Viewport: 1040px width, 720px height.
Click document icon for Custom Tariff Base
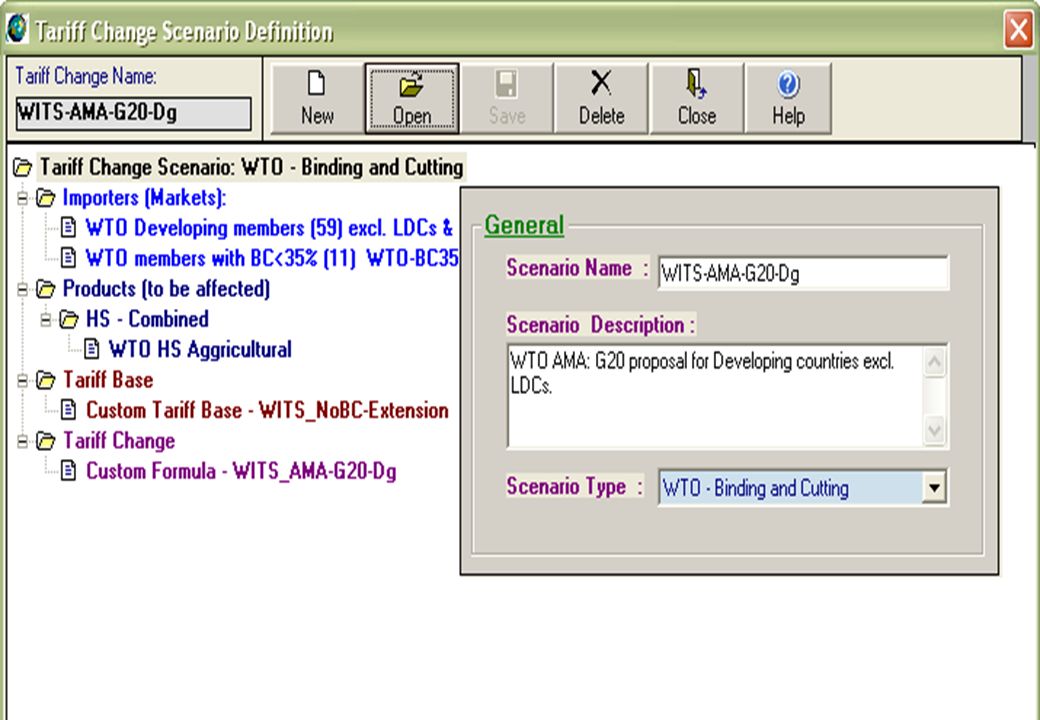[68, 410]
